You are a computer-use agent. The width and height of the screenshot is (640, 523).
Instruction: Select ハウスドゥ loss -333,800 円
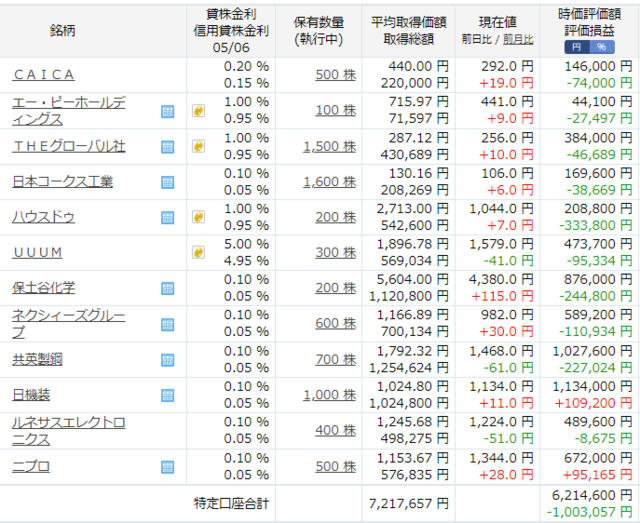point(595,225)
